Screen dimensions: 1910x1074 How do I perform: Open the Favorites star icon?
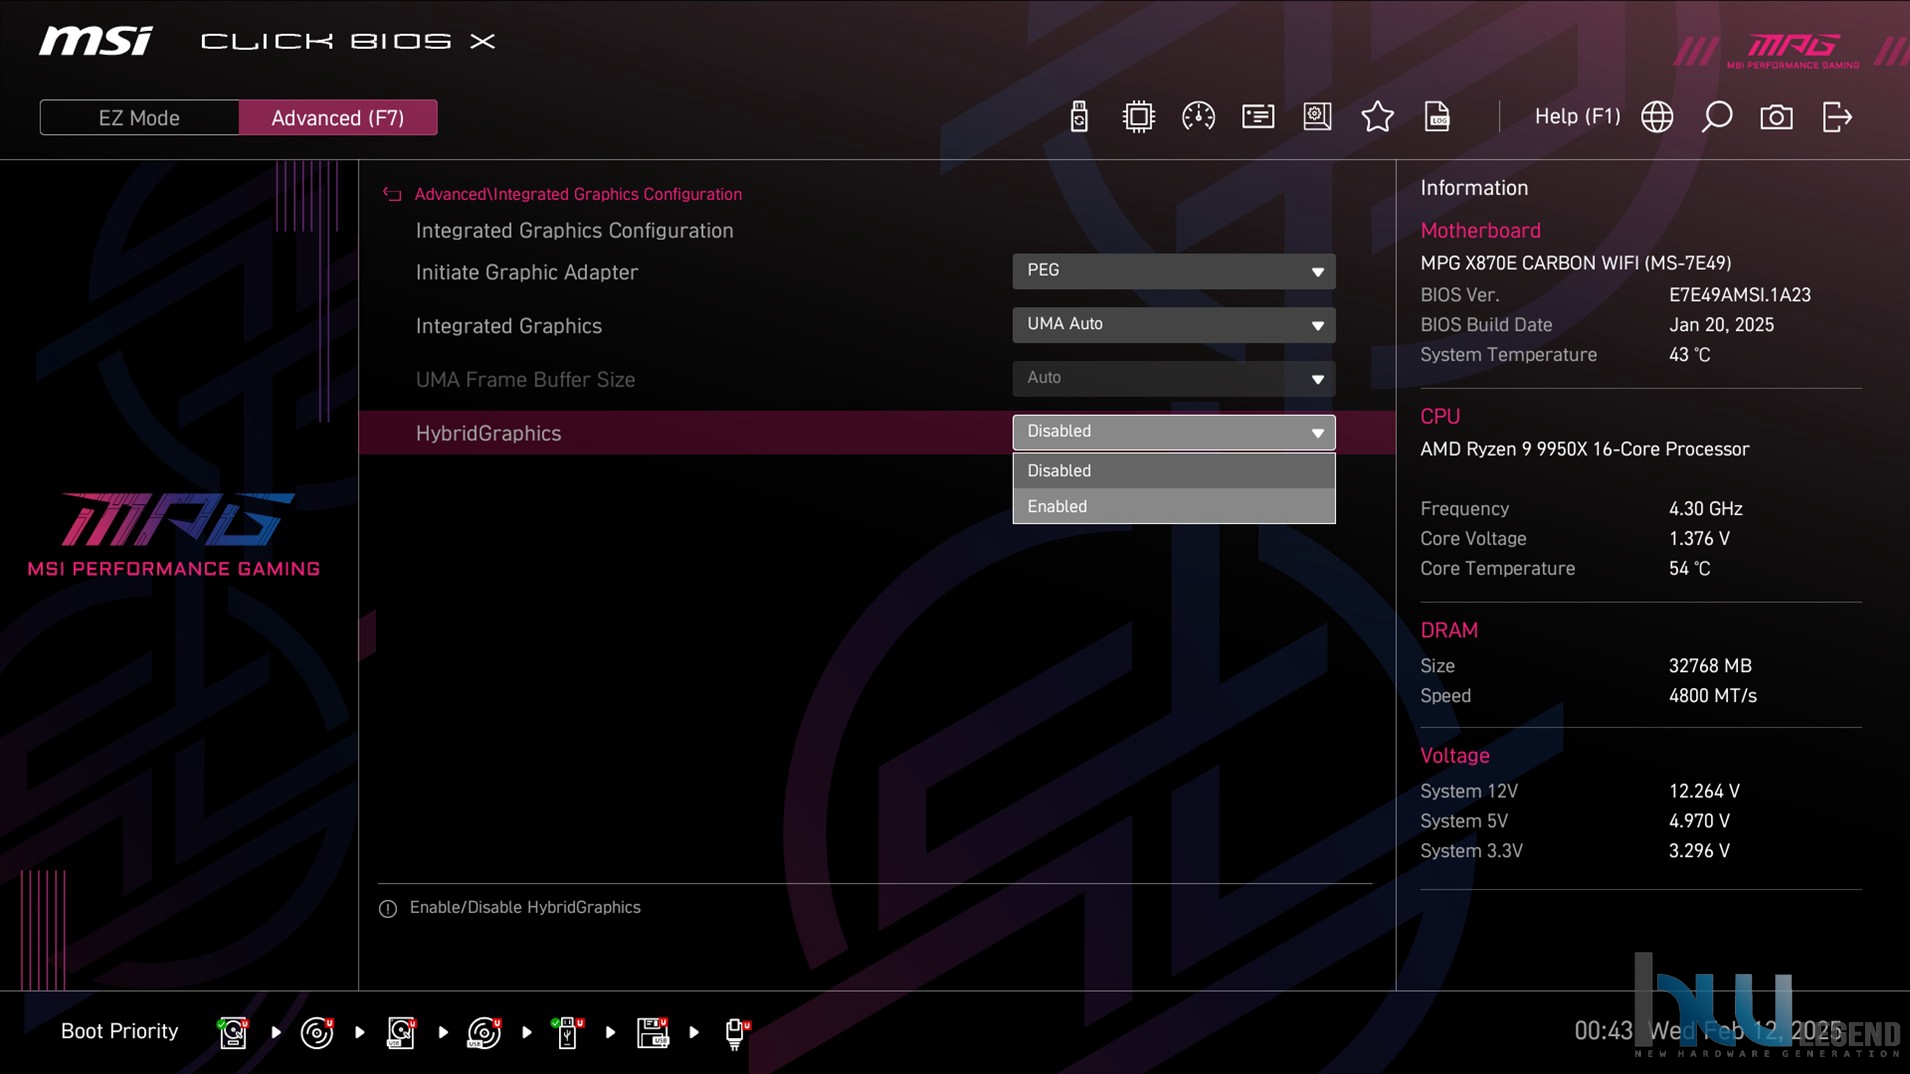coord(1377,117)
